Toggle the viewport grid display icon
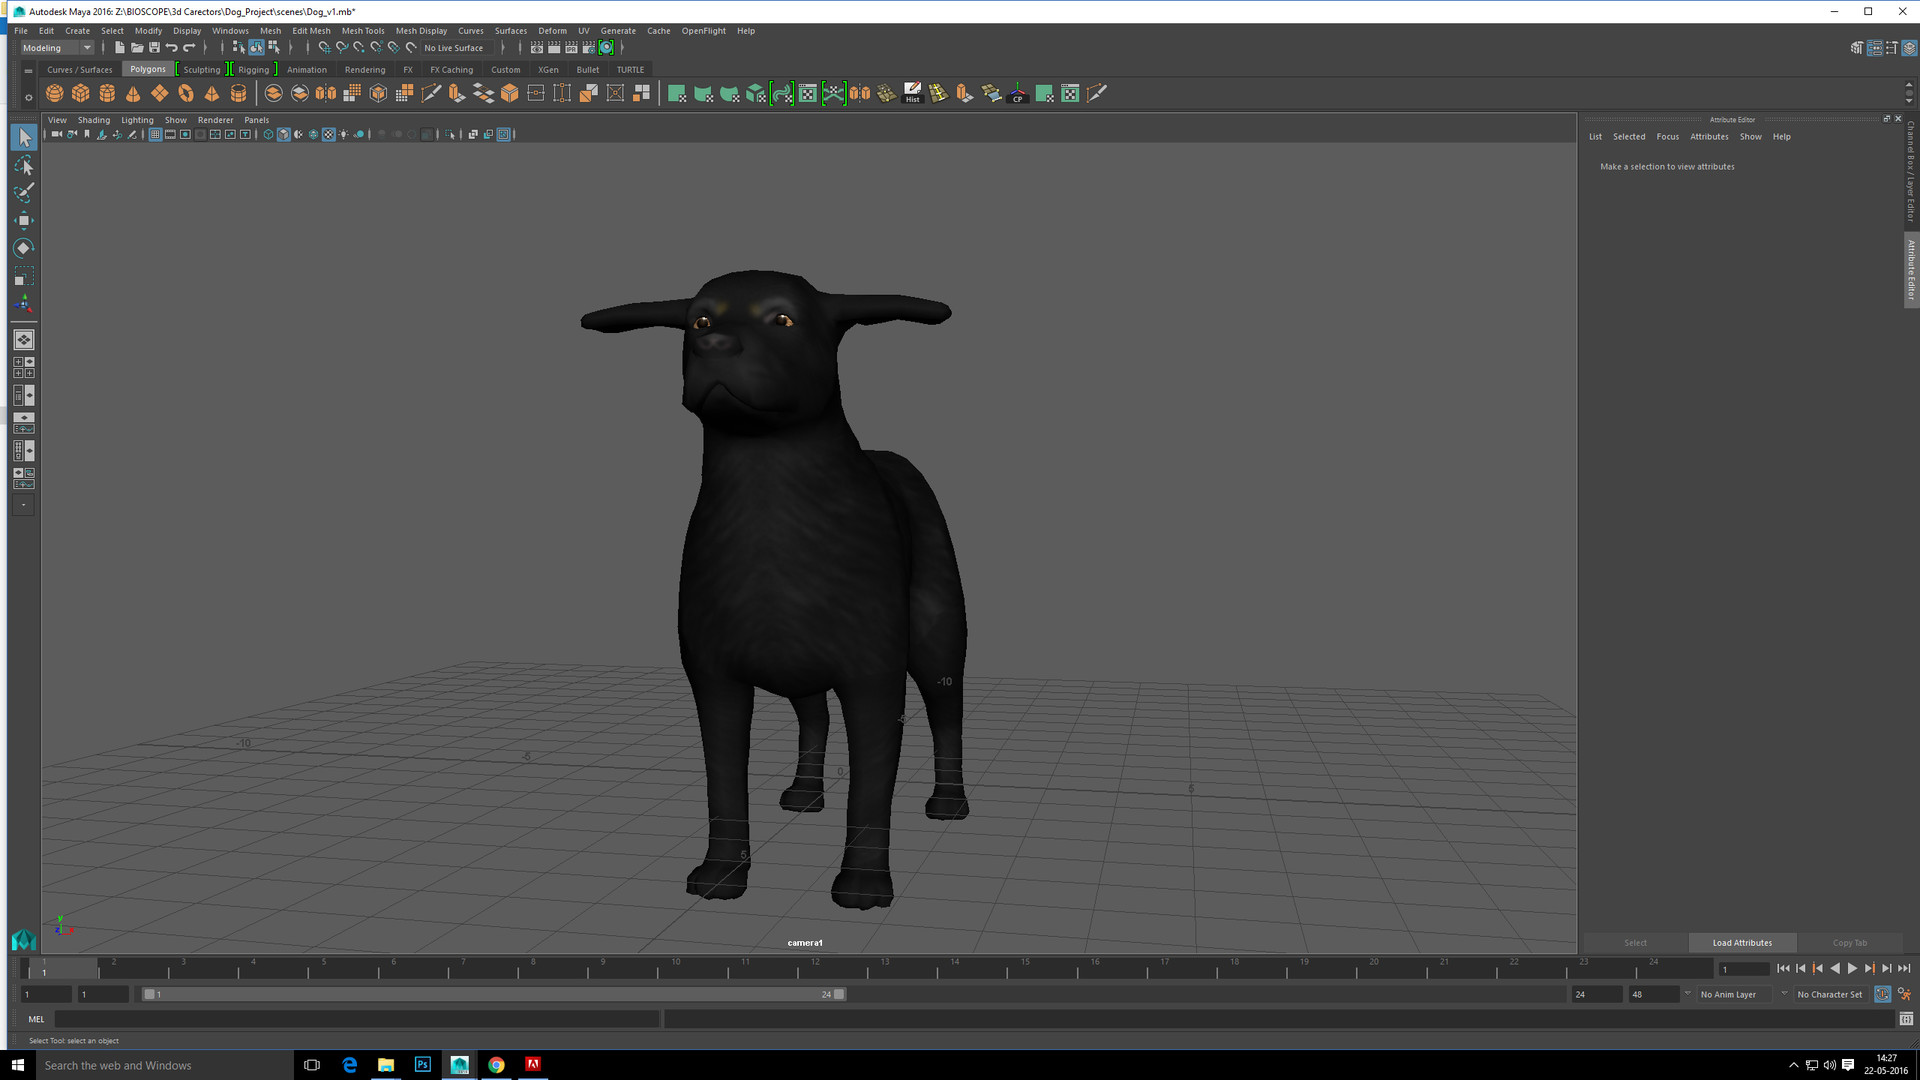The height and width of the screenshot is (1080, 1920). [155, 134]
